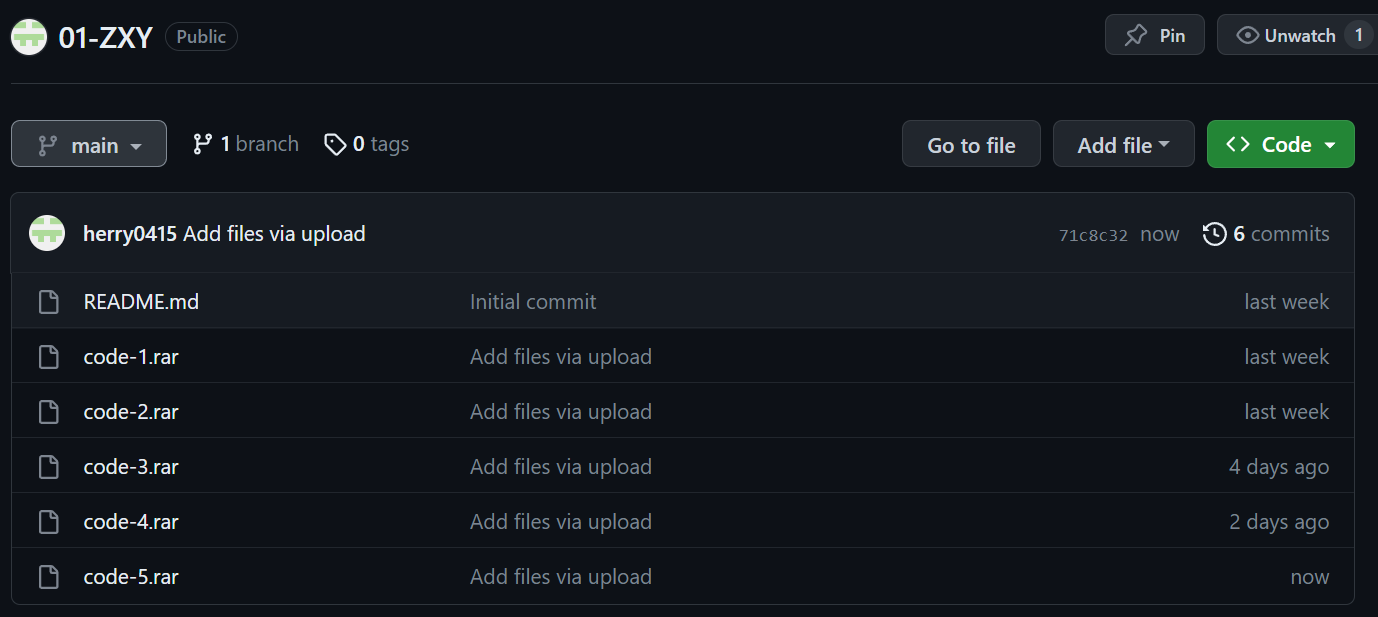
Task: Pin the 01-ZXY repository
Action: [1154, 36]
